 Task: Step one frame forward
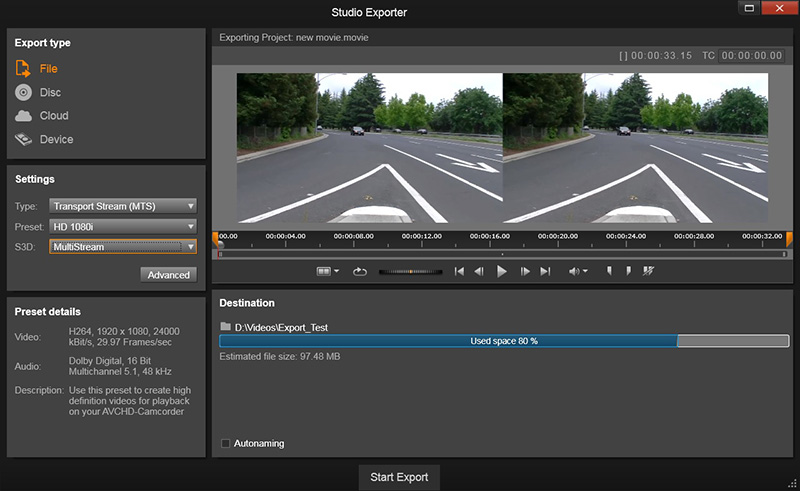pyautogui.click(x=525, y=271)
